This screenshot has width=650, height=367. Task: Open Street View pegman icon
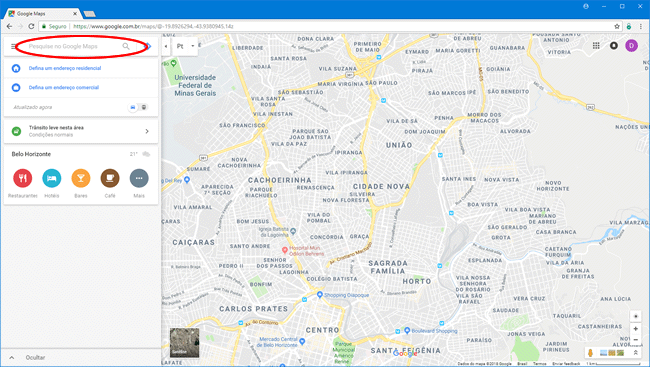tap(590, 353)
